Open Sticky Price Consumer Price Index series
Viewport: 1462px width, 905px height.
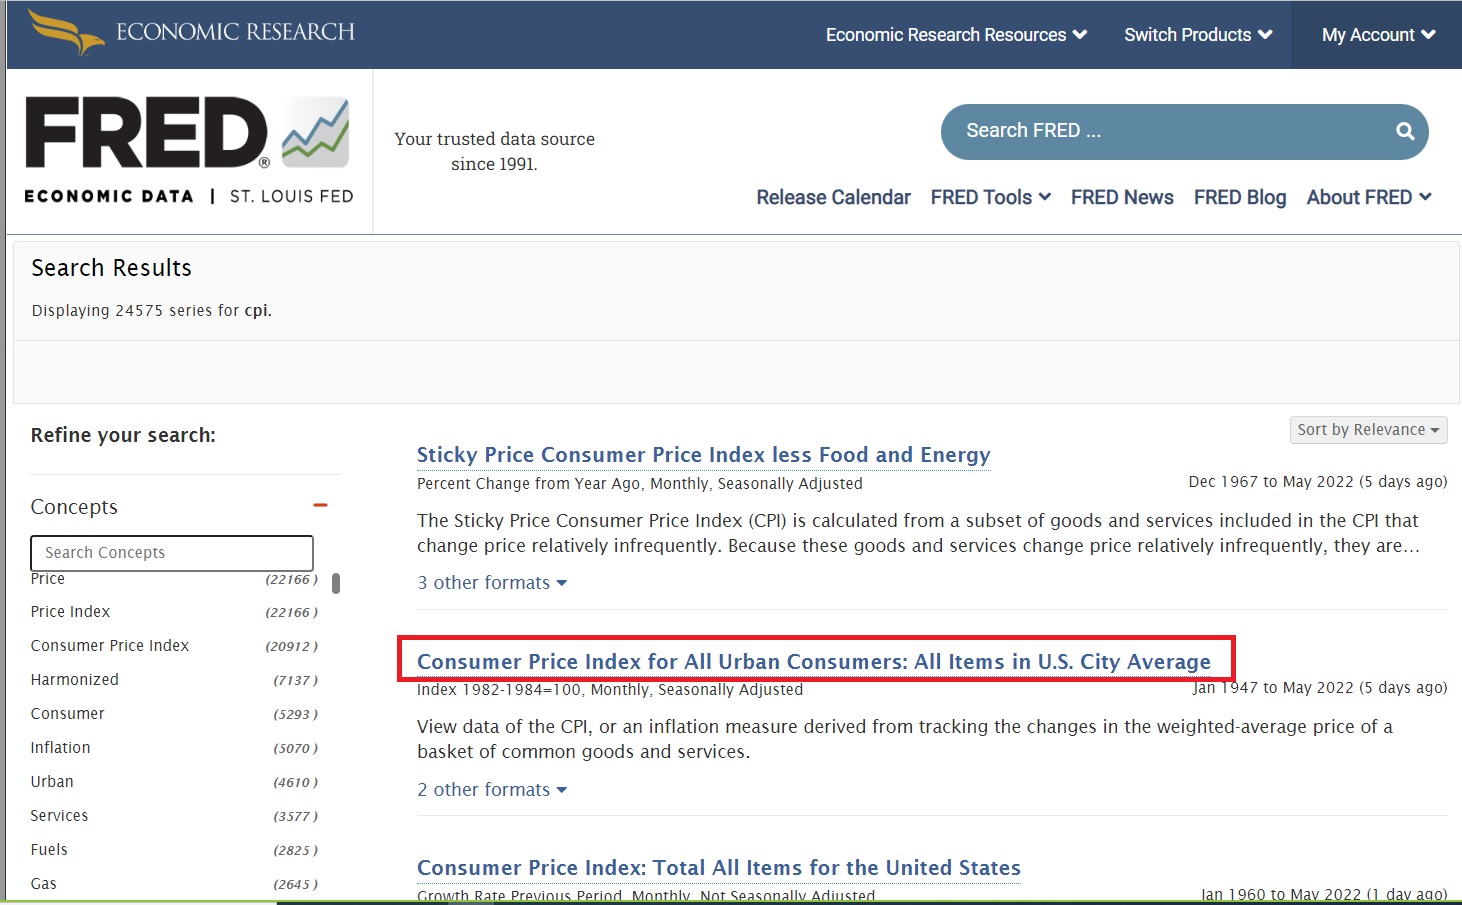click(703, 455)
